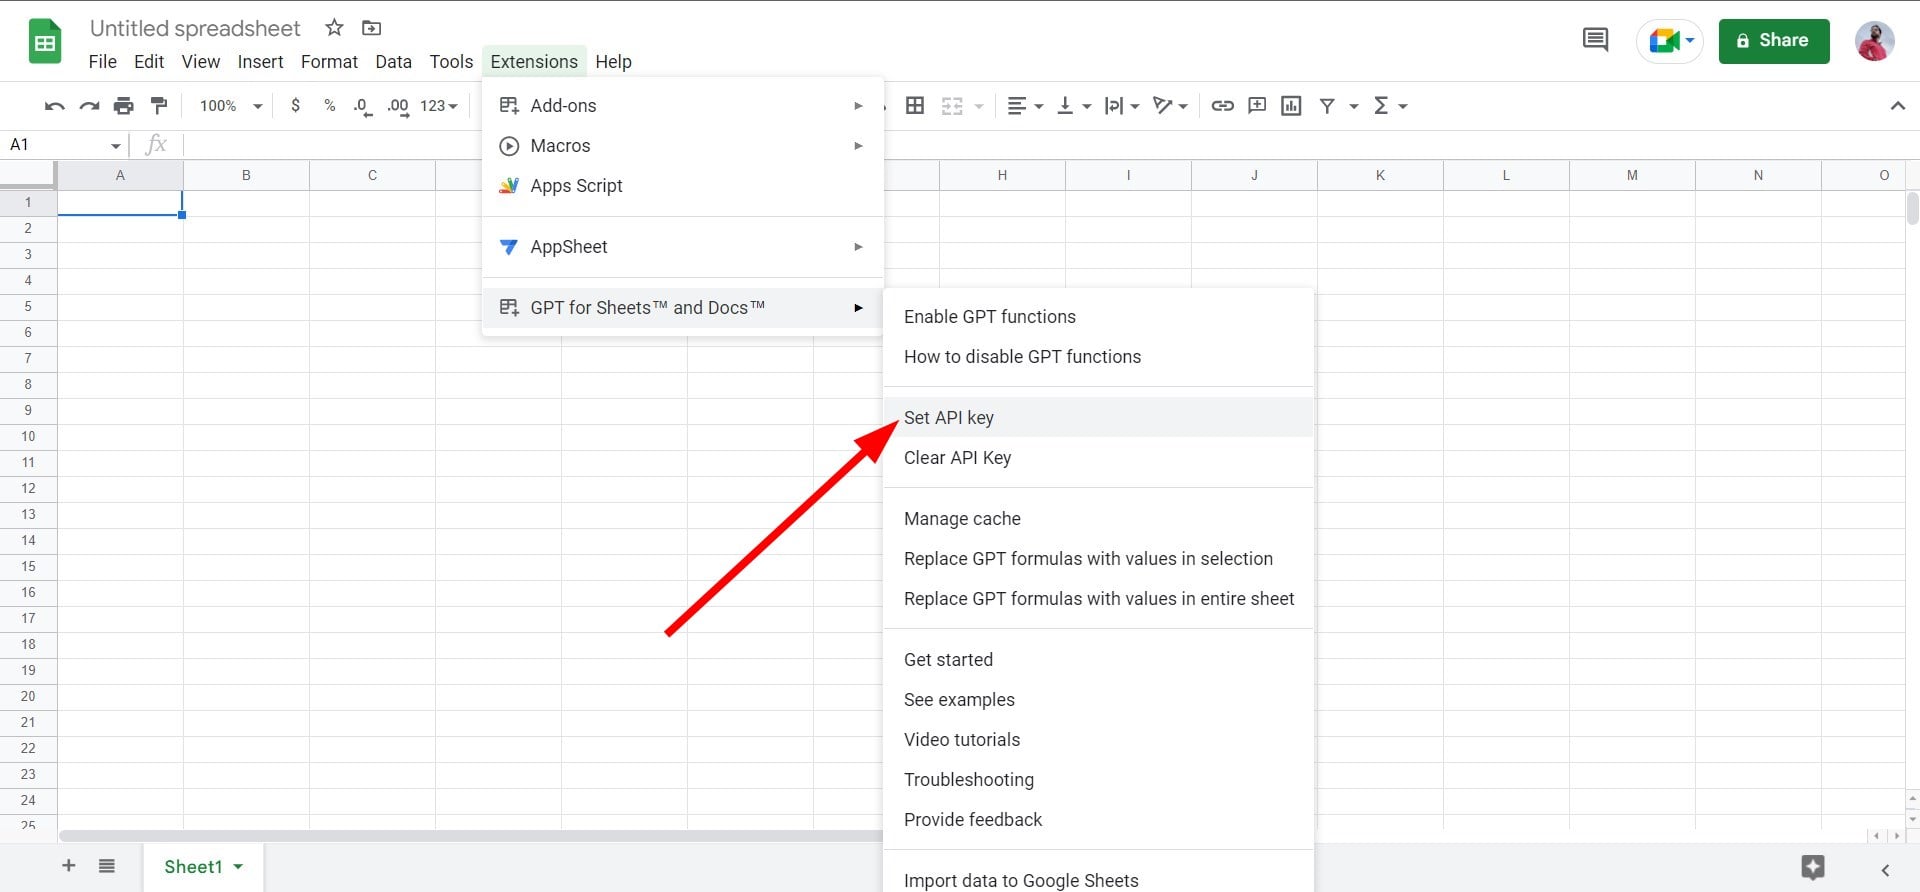Open the Apps Script menu entry

pyautogui.click(x=576, y=186)
